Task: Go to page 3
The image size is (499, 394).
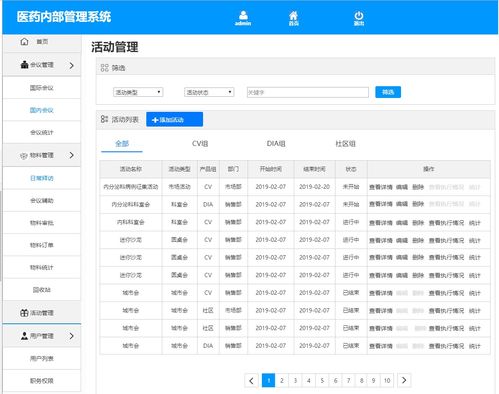Action: coord(295,380)
